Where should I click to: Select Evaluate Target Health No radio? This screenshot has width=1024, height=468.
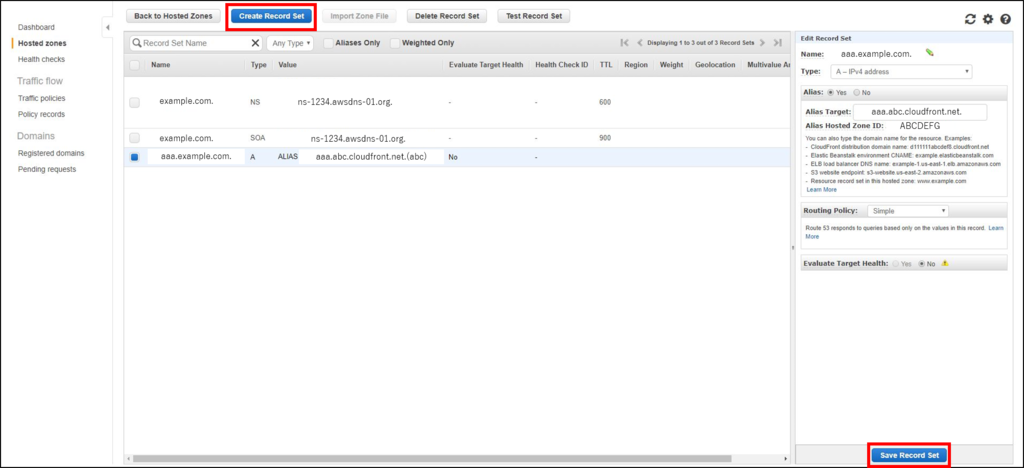(x=922, y=264)
